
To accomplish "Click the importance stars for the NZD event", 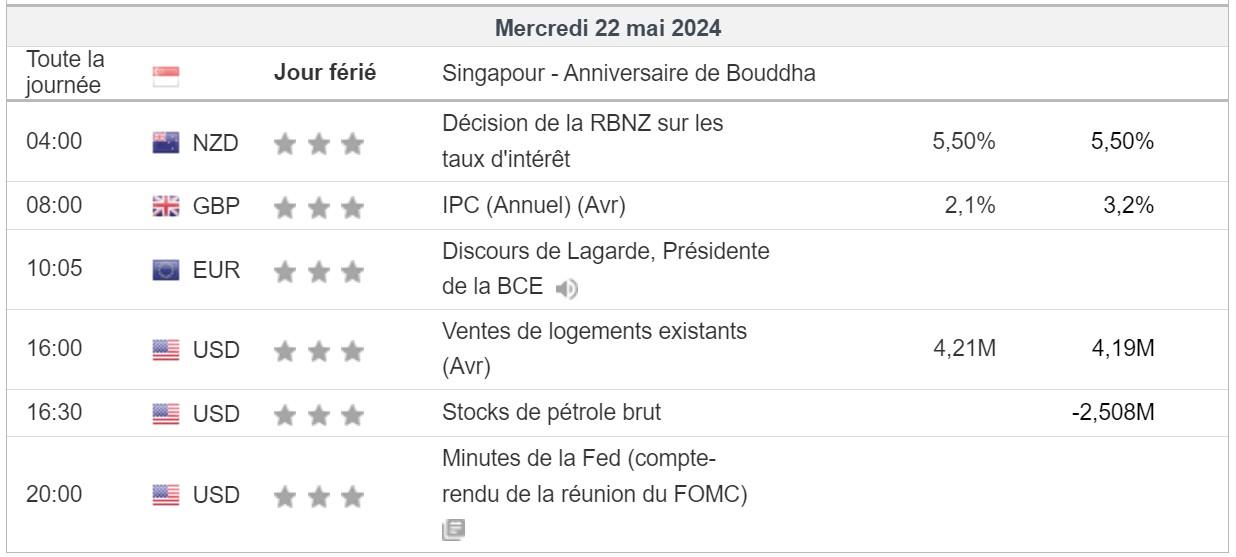I will 319,144.
